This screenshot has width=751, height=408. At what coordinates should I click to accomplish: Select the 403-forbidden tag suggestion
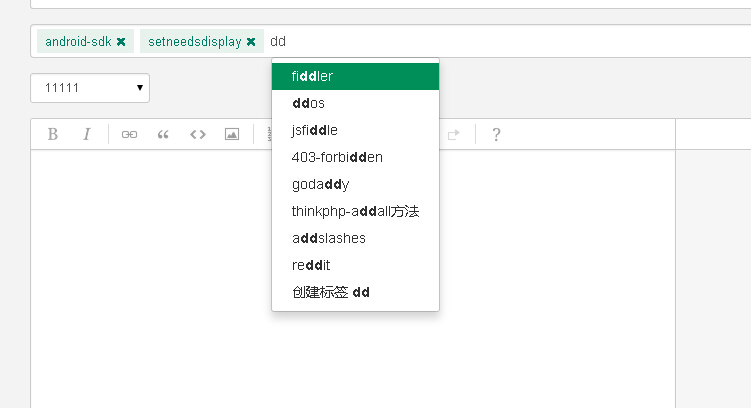[355, 157]
